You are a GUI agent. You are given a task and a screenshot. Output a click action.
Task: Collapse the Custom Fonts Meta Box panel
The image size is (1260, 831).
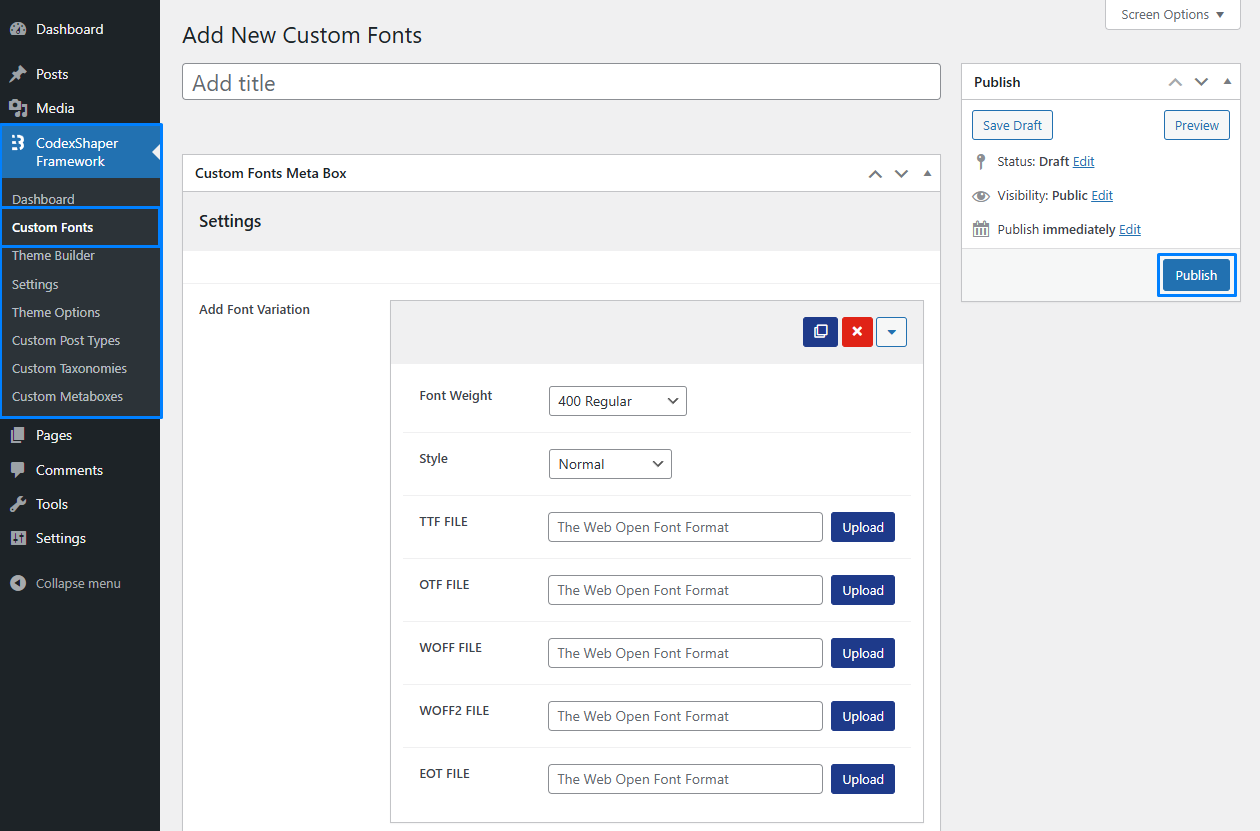[x=927, y=172]
